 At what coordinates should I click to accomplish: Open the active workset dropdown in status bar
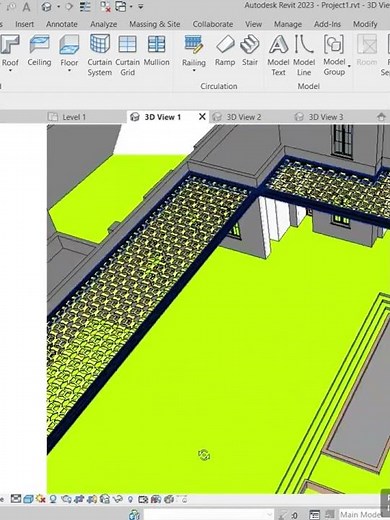point(209,514)
